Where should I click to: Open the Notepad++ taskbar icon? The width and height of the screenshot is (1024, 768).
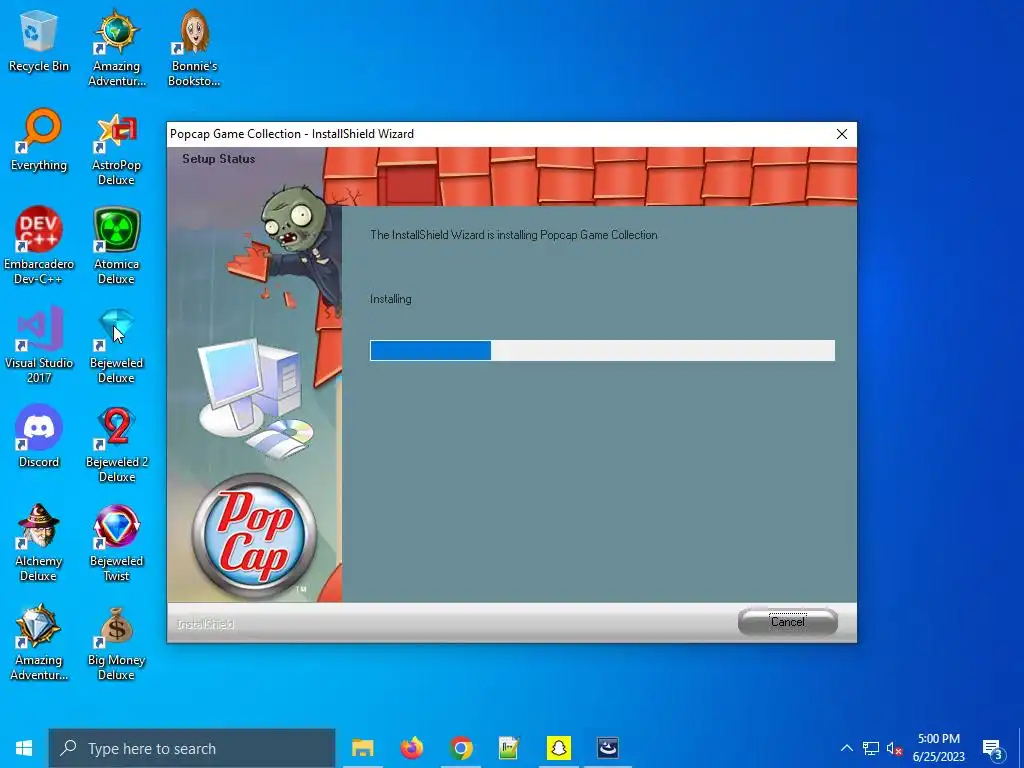pyautogui.click(x=509, y=748)
